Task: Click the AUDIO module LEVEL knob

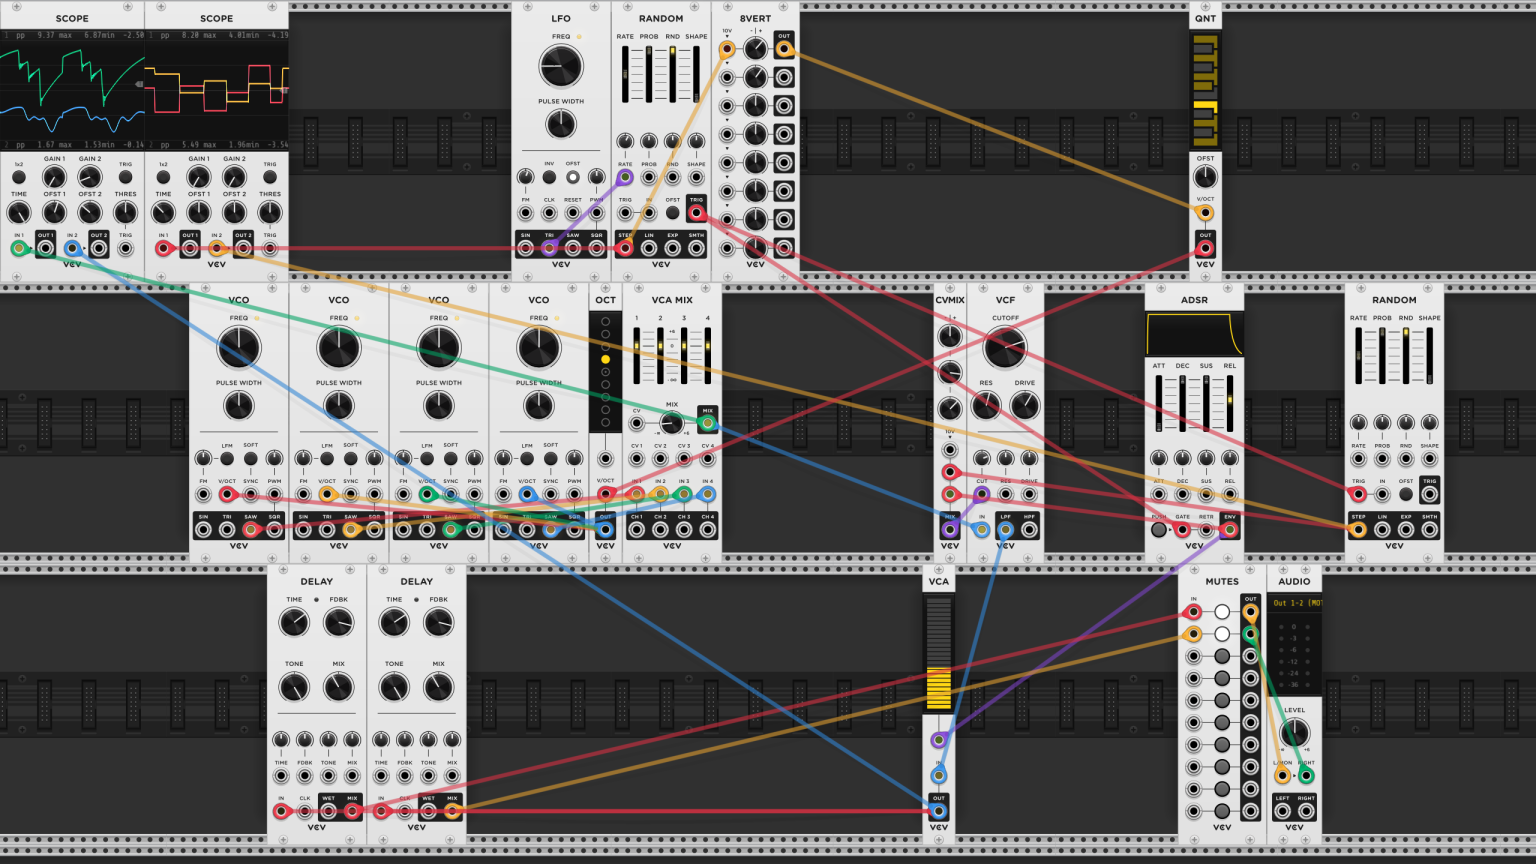Action: coord(1294,733)
